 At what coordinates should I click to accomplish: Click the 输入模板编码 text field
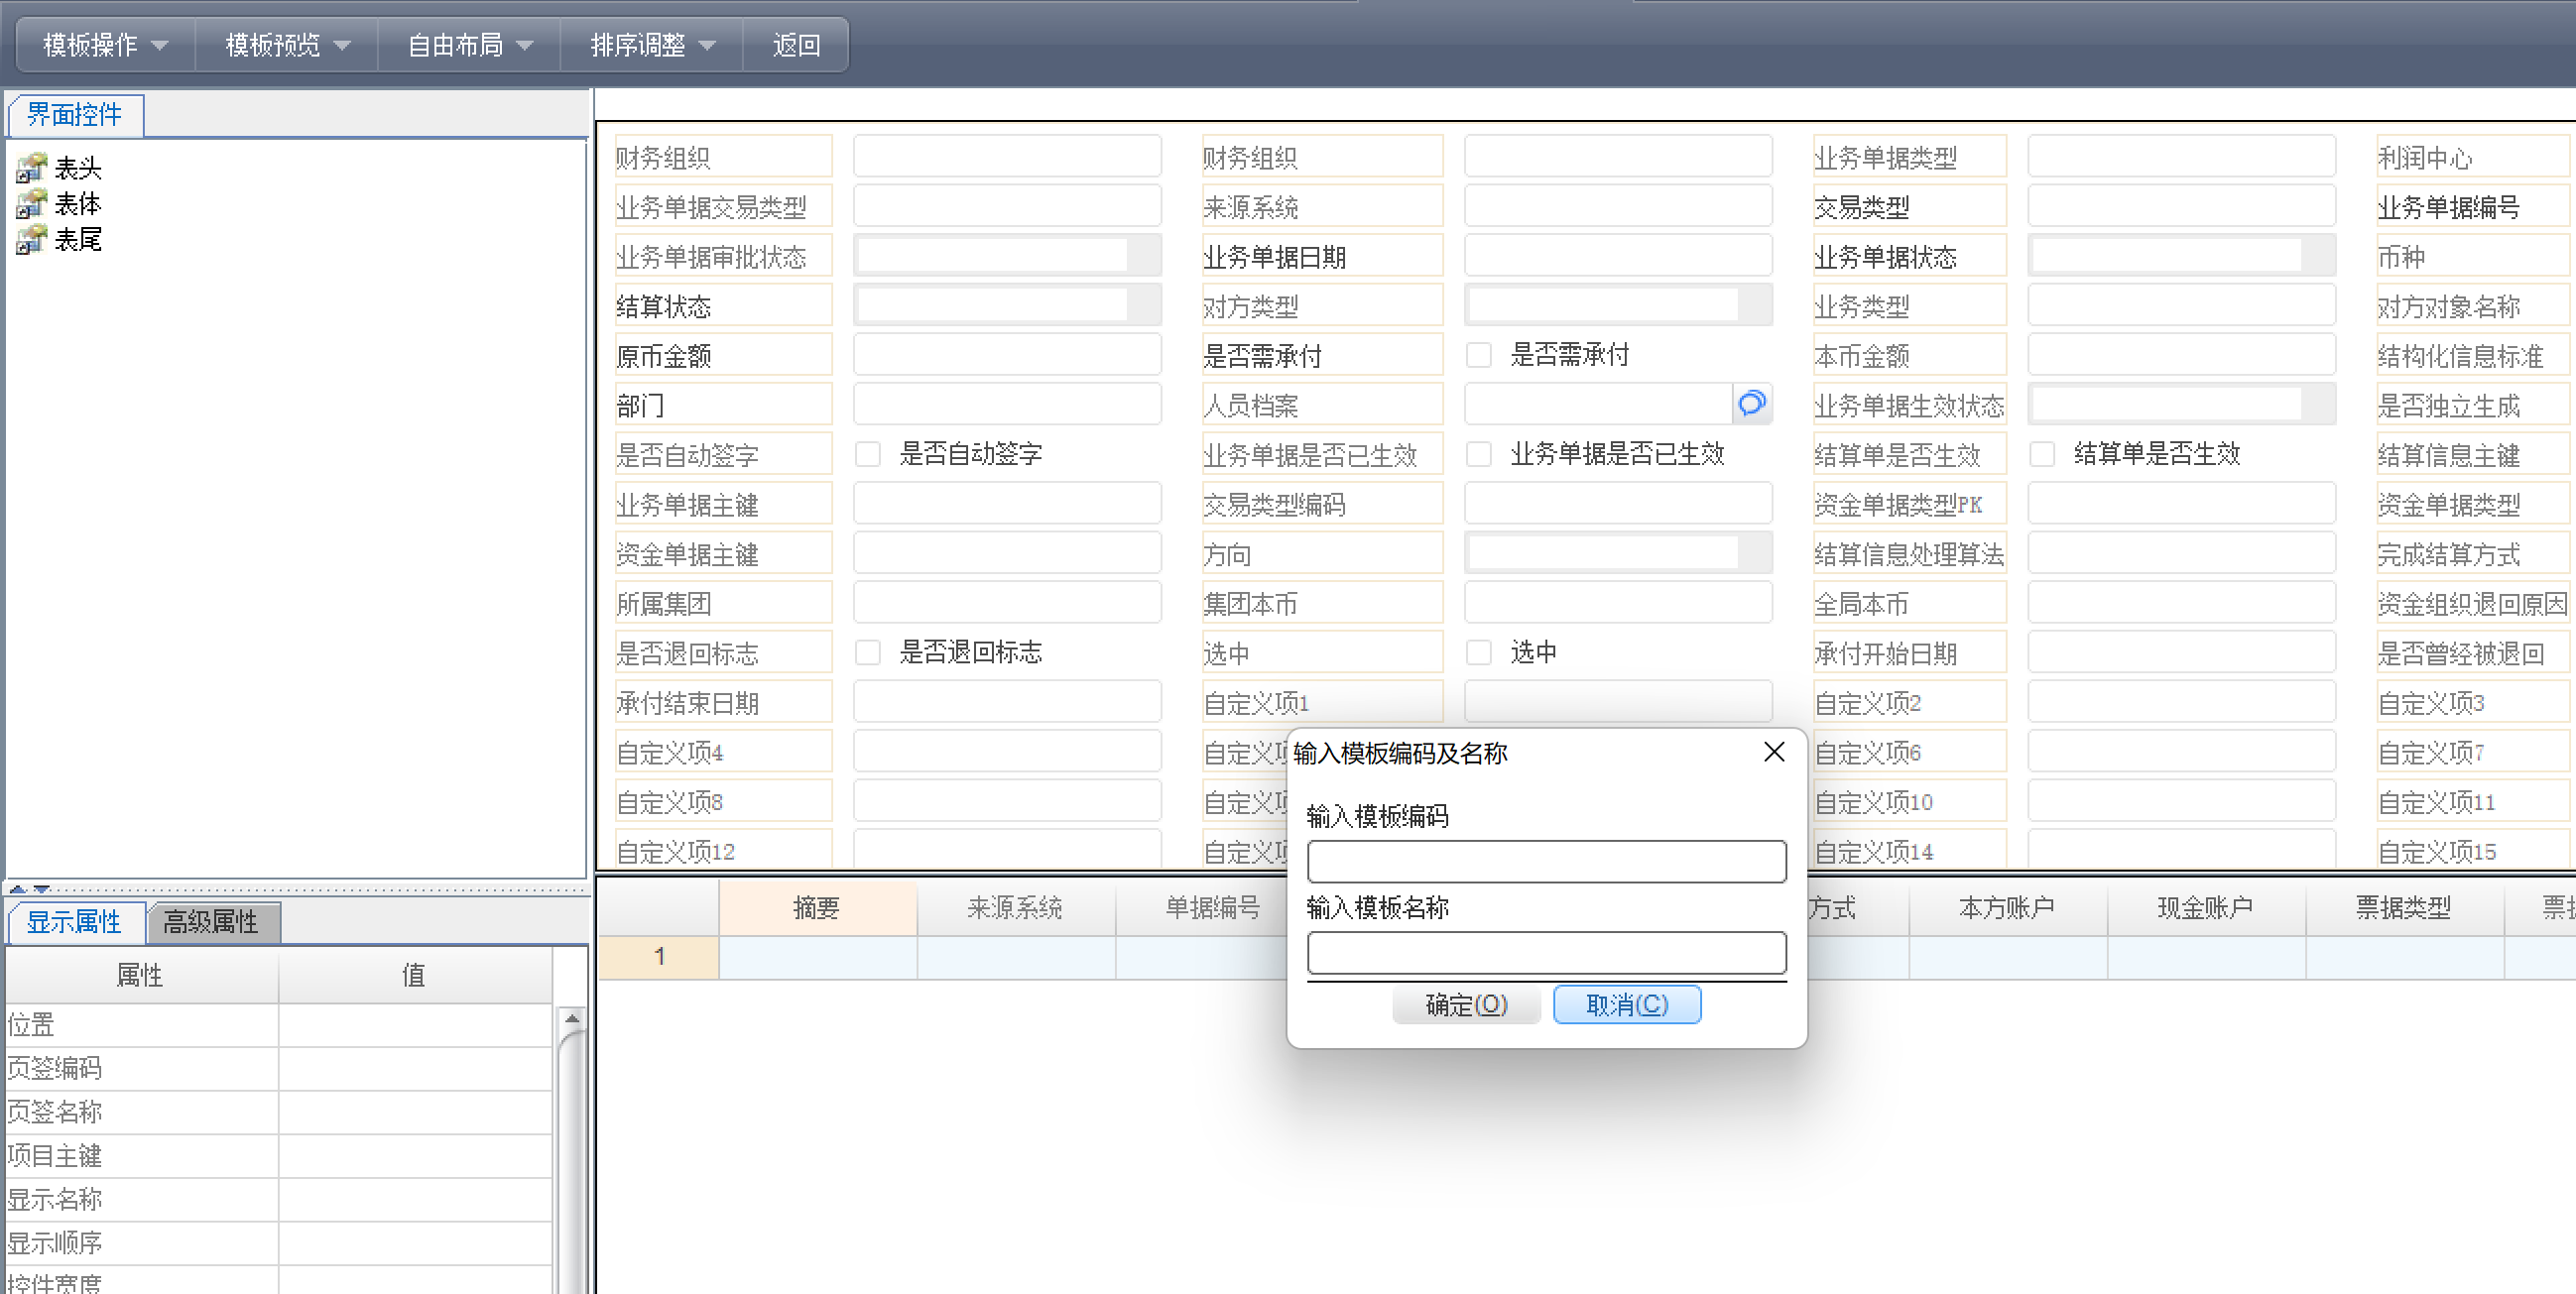1546,861
